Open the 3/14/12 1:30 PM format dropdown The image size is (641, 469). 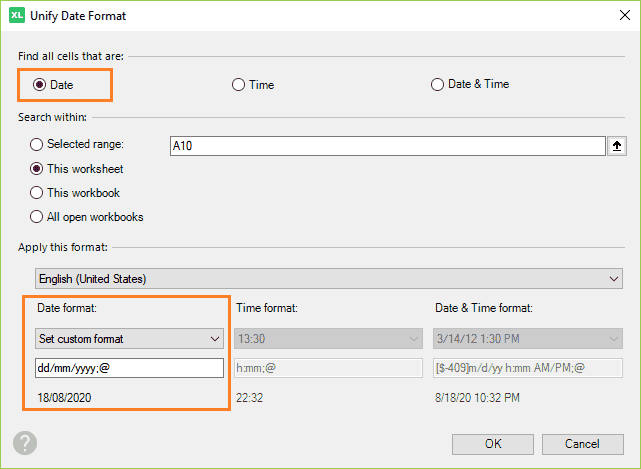(x=528, y=339)
